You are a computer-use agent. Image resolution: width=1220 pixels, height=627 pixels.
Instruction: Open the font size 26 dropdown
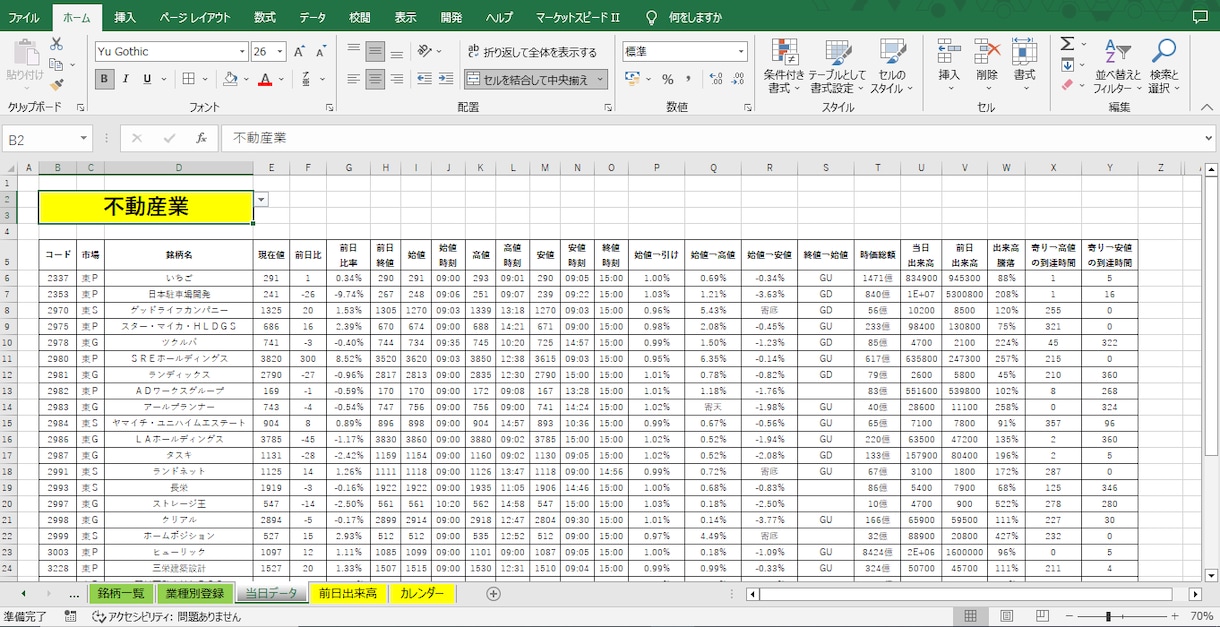point(280,51)
